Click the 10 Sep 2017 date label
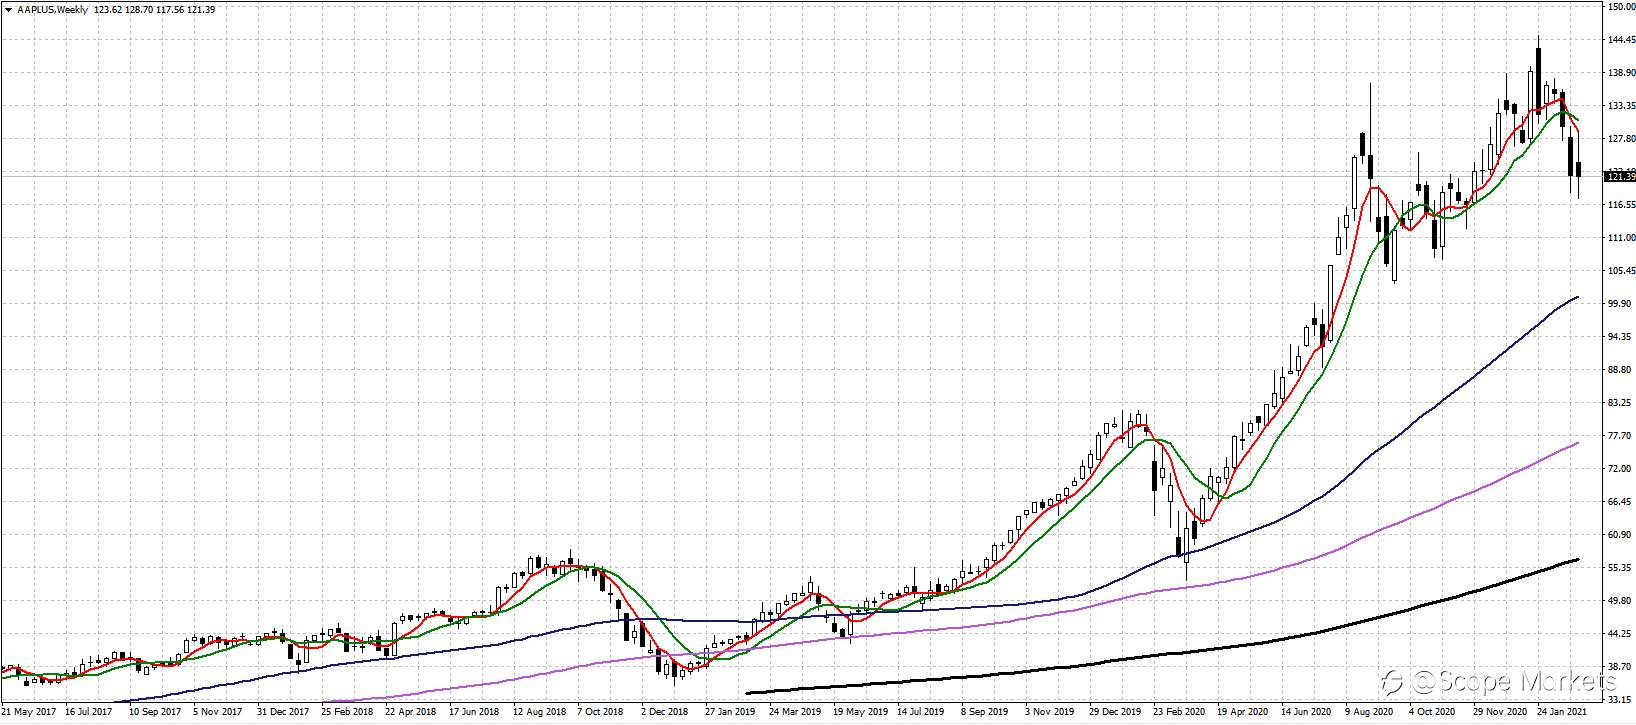The image size is (1636, 725). click(x=154, y=713)
